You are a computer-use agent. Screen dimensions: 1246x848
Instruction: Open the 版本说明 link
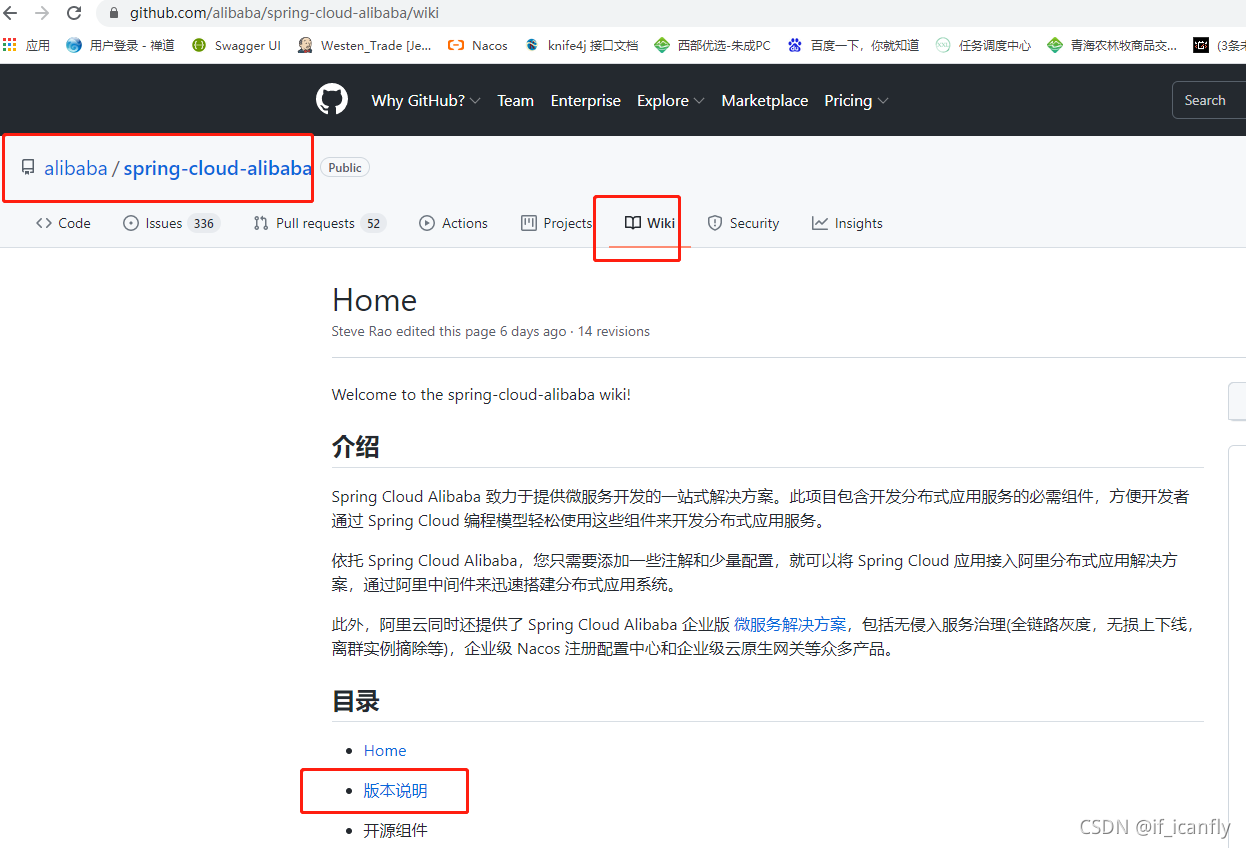click(395, 790)
